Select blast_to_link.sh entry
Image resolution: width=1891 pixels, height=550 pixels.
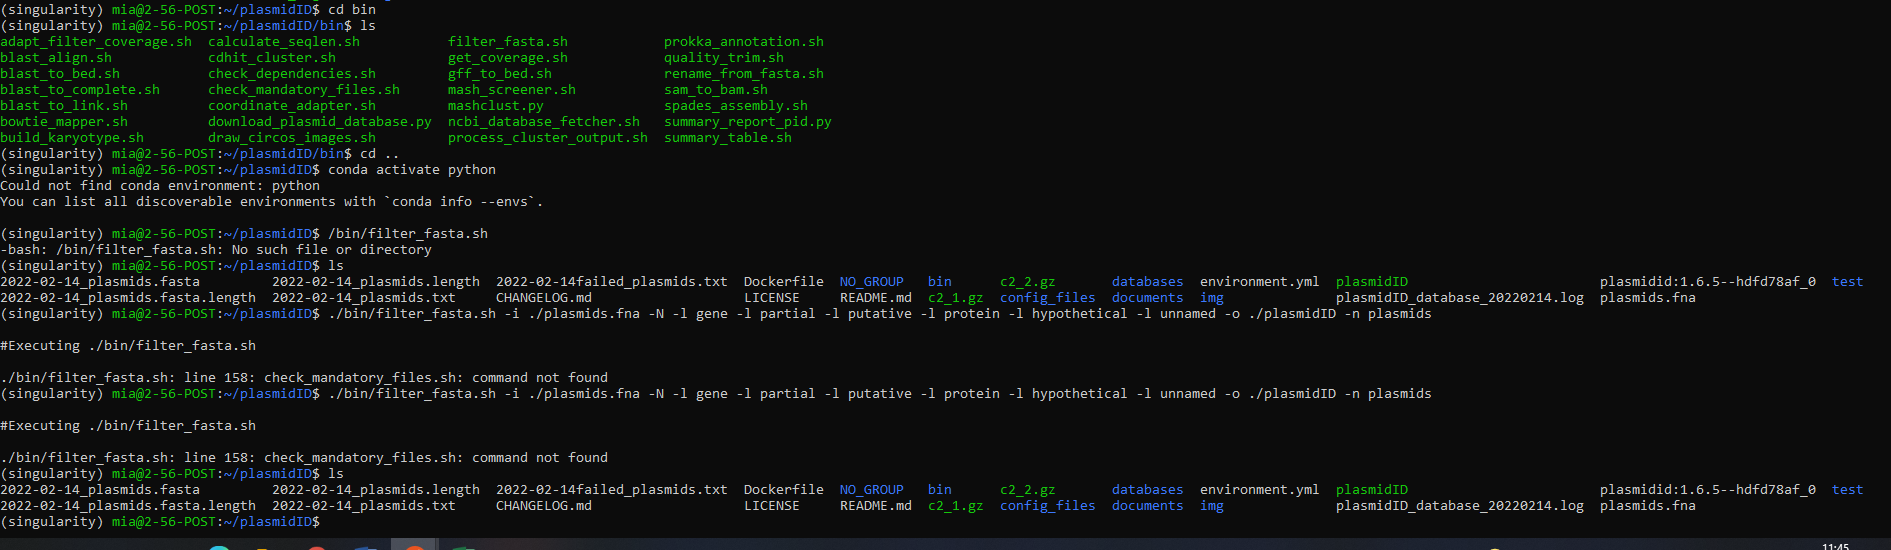tap(64, 106)
